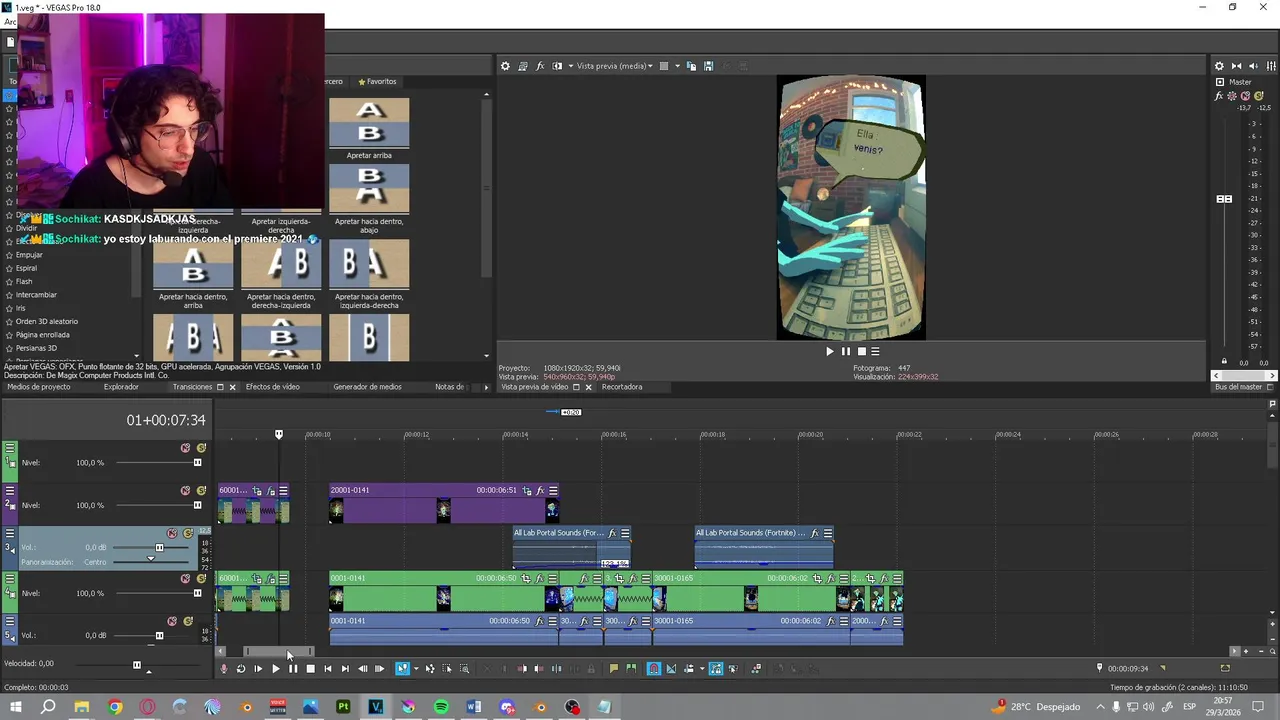Close the Transiciones tab

click(x=232, y=387)
